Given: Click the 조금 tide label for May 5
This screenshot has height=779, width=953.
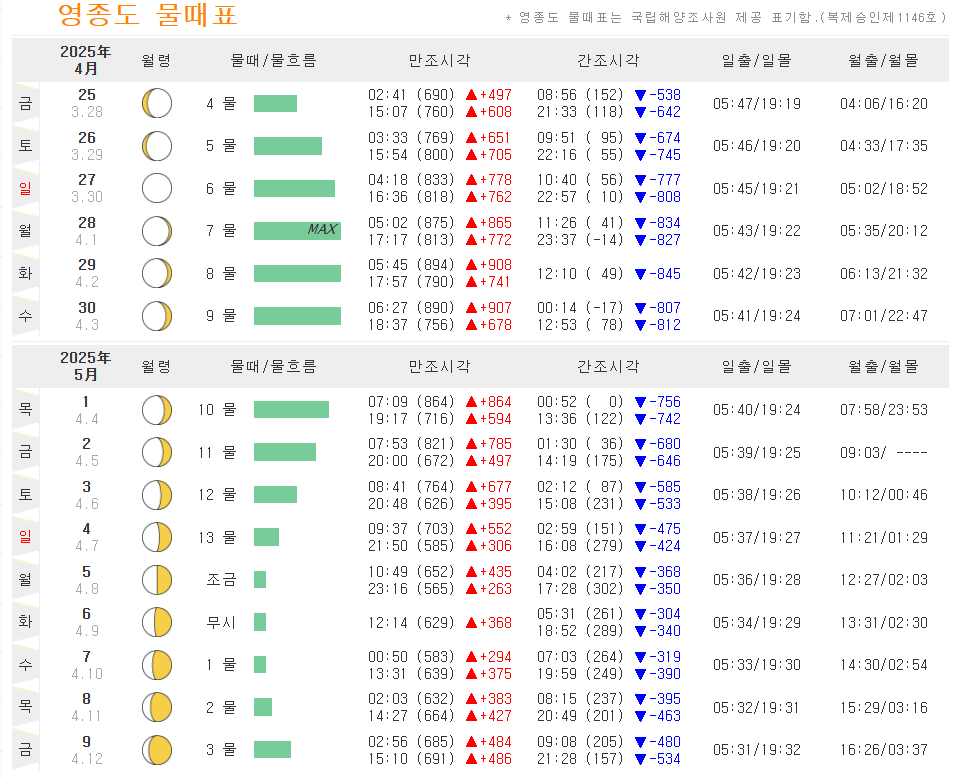Looking at the screenshot, I should pos(221,580).
